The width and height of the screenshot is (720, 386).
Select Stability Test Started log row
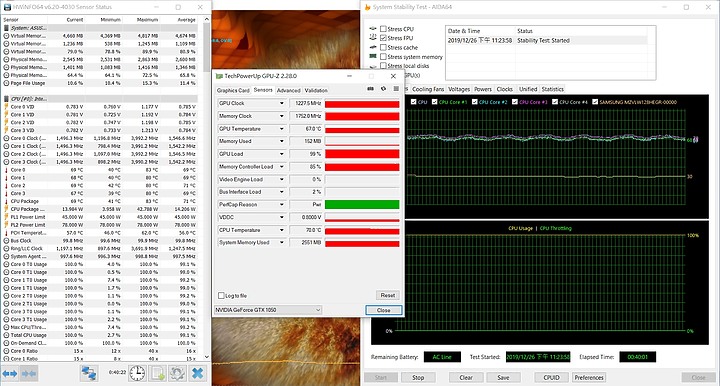tap(547, 40)
